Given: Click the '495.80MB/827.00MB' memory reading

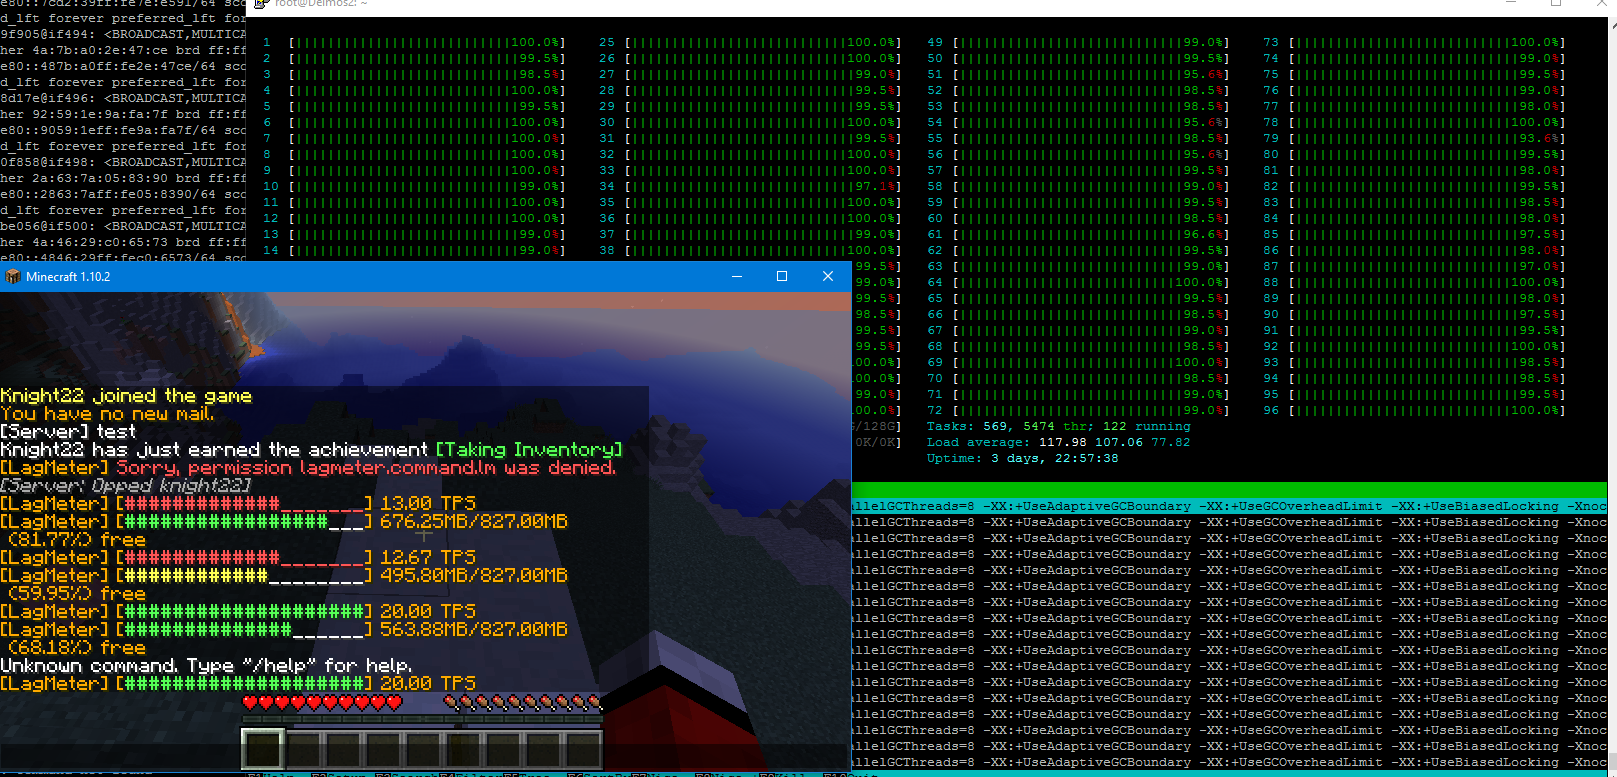Looking at the screenshot, I should point(474,576).
